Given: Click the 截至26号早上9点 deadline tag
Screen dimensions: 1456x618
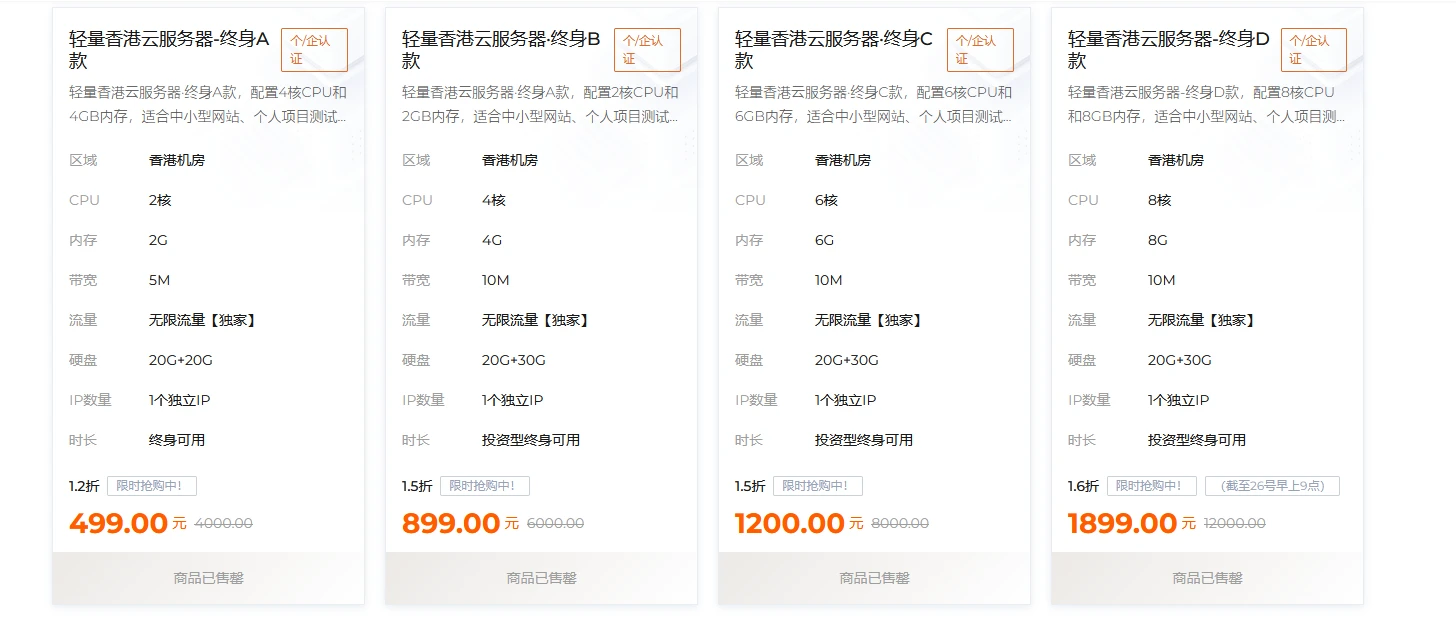Looking at the screenshot, I should 1272,486.
